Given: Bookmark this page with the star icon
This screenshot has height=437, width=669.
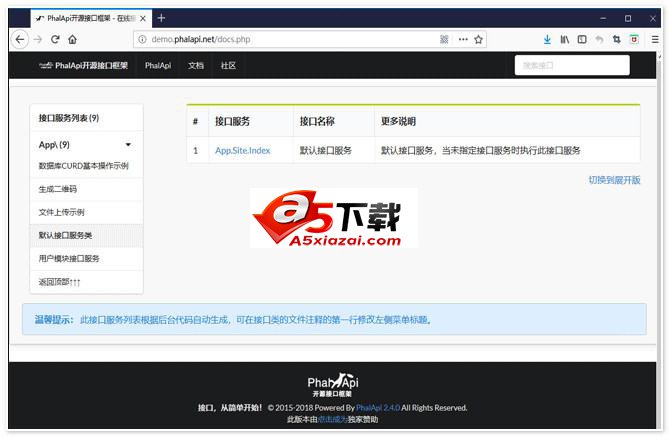Looking at the screenshot, I should pyautogui.click(x=478, y=39).
